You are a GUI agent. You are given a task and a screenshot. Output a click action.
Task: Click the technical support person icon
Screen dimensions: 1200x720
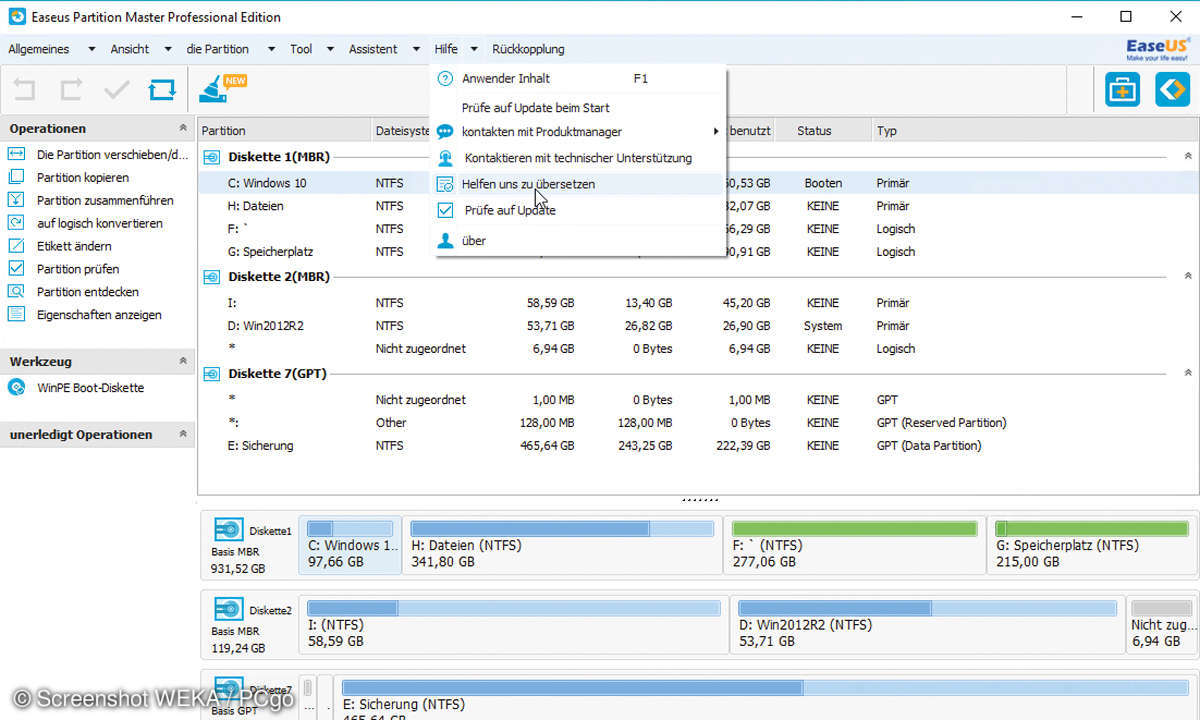(x=446, y=158)
